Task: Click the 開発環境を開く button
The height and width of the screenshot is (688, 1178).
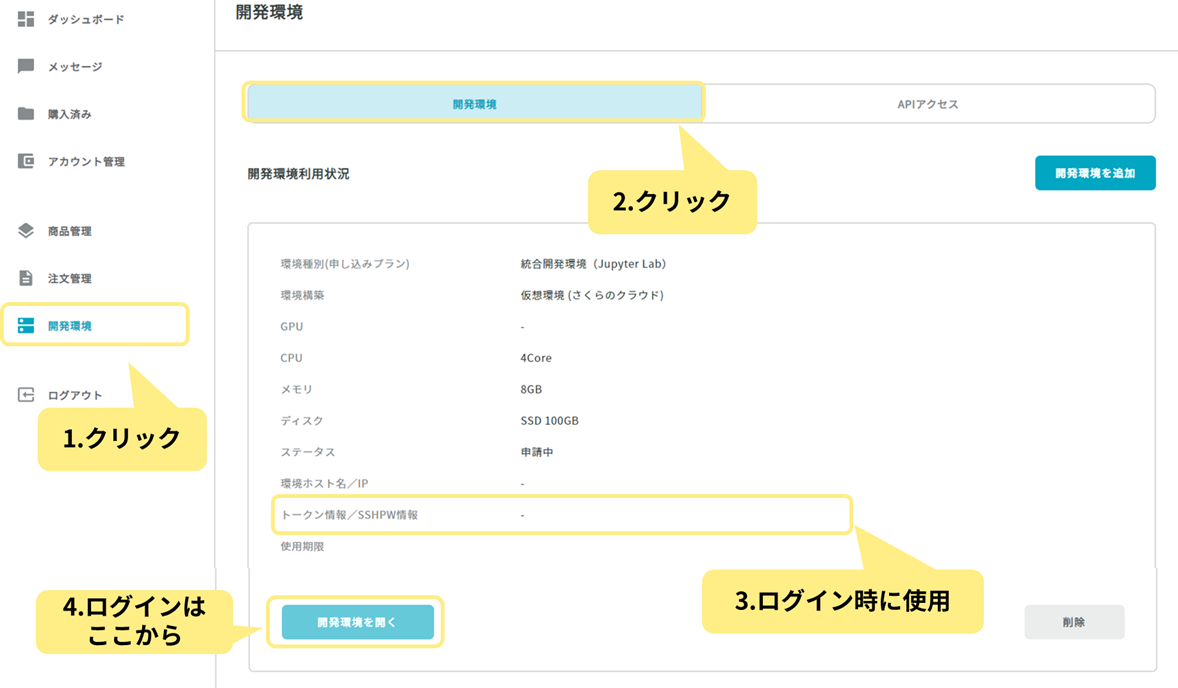Action: 358,622
